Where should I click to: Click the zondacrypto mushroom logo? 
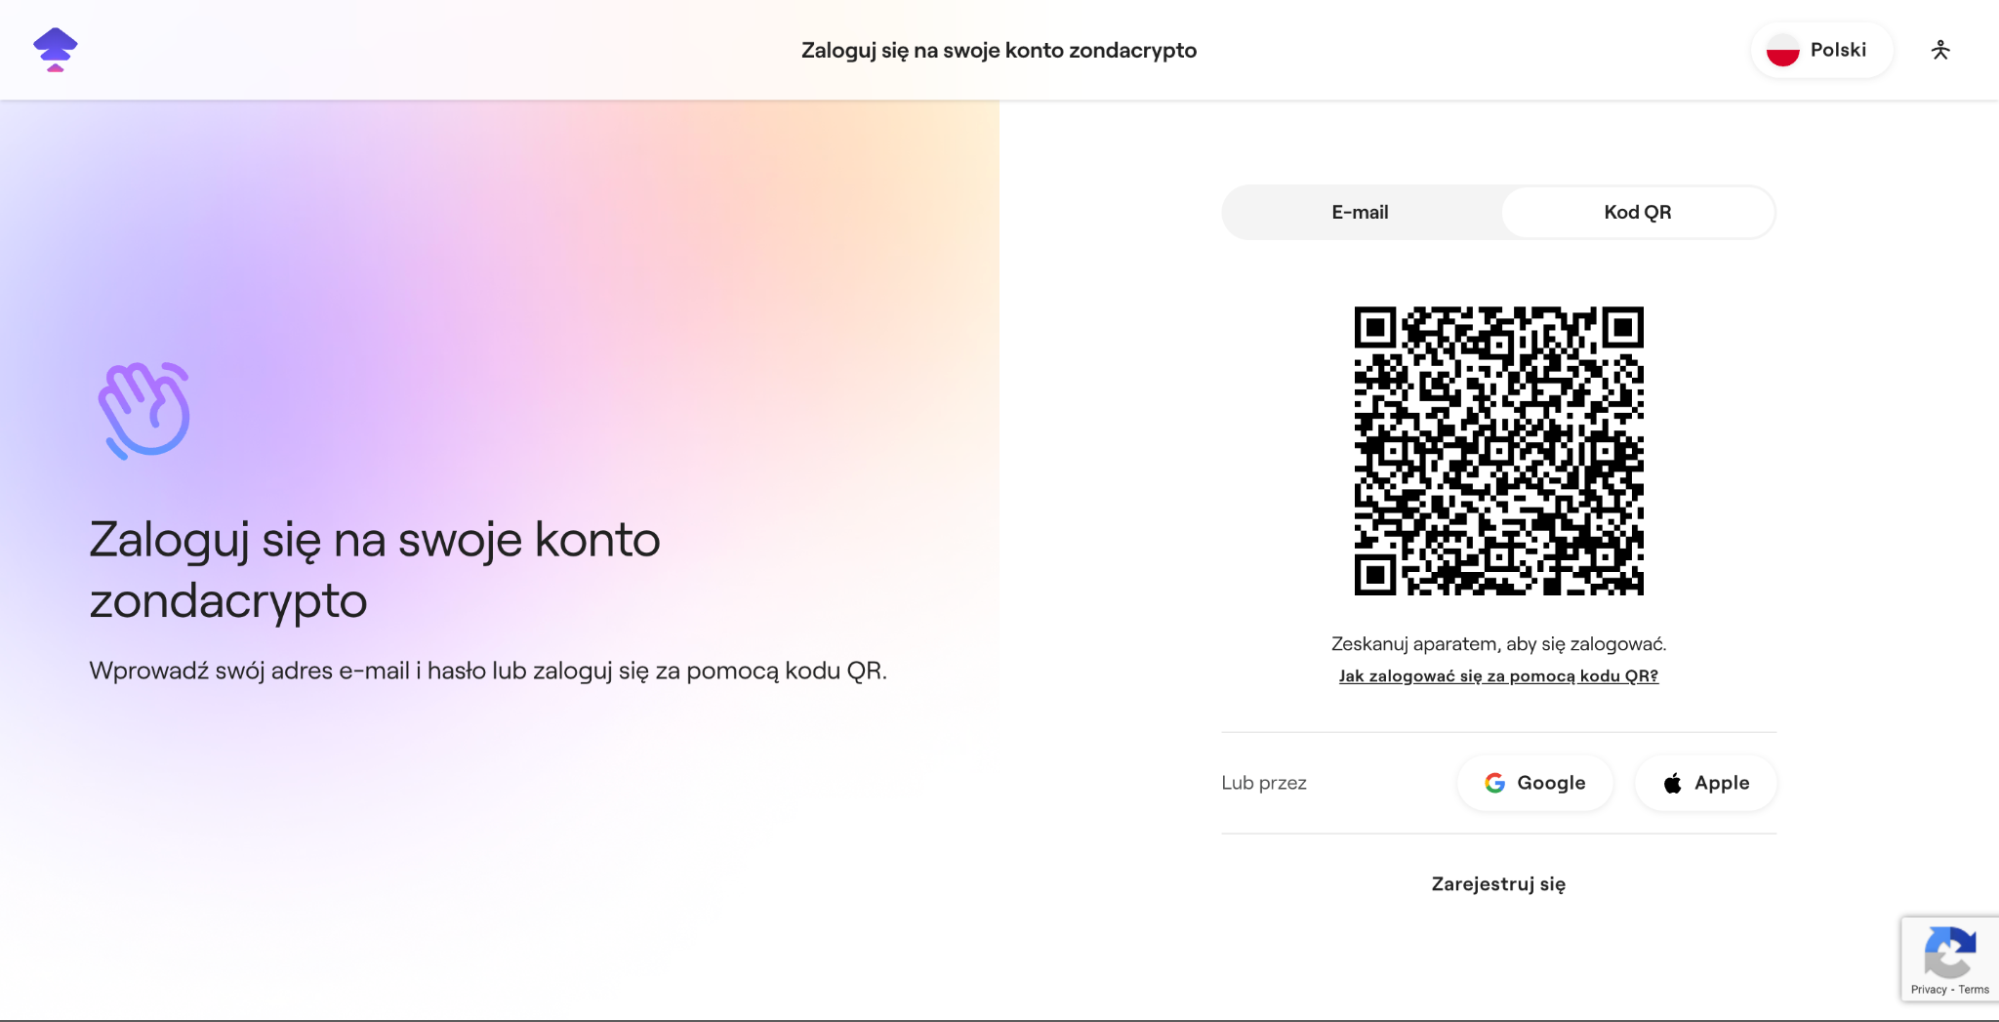(x=55, y=49)
